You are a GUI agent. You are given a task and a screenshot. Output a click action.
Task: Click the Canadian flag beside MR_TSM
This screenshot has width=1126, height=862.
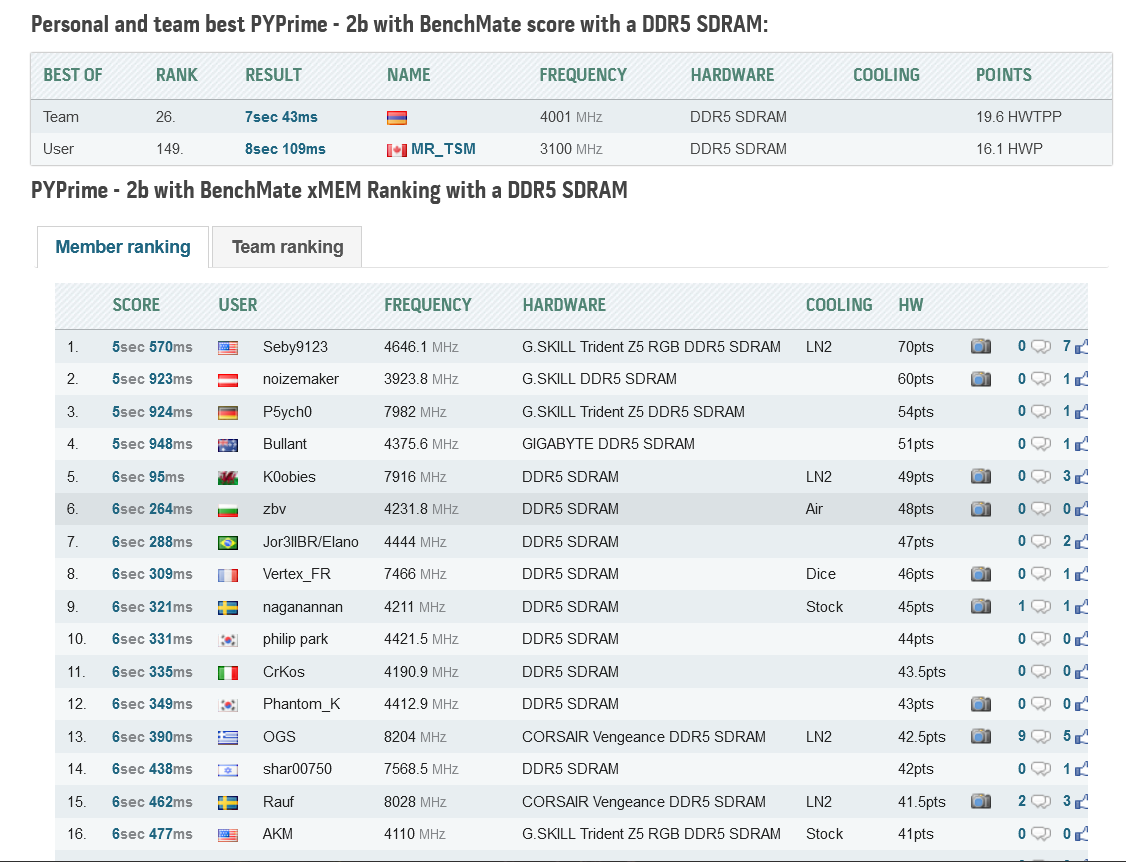point(397,150)
